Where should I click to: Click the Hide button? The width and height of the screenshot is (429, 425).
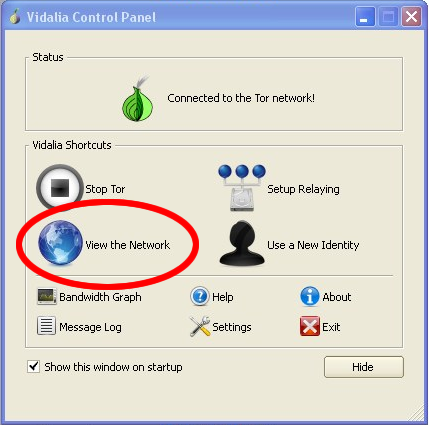click(364, 367)
